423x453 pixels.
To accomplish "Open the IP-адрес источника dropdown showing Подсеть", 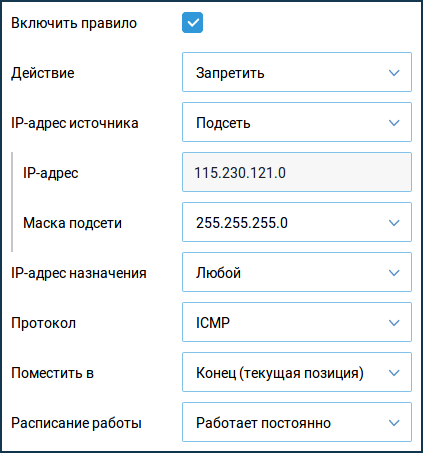I will (297, 122).
